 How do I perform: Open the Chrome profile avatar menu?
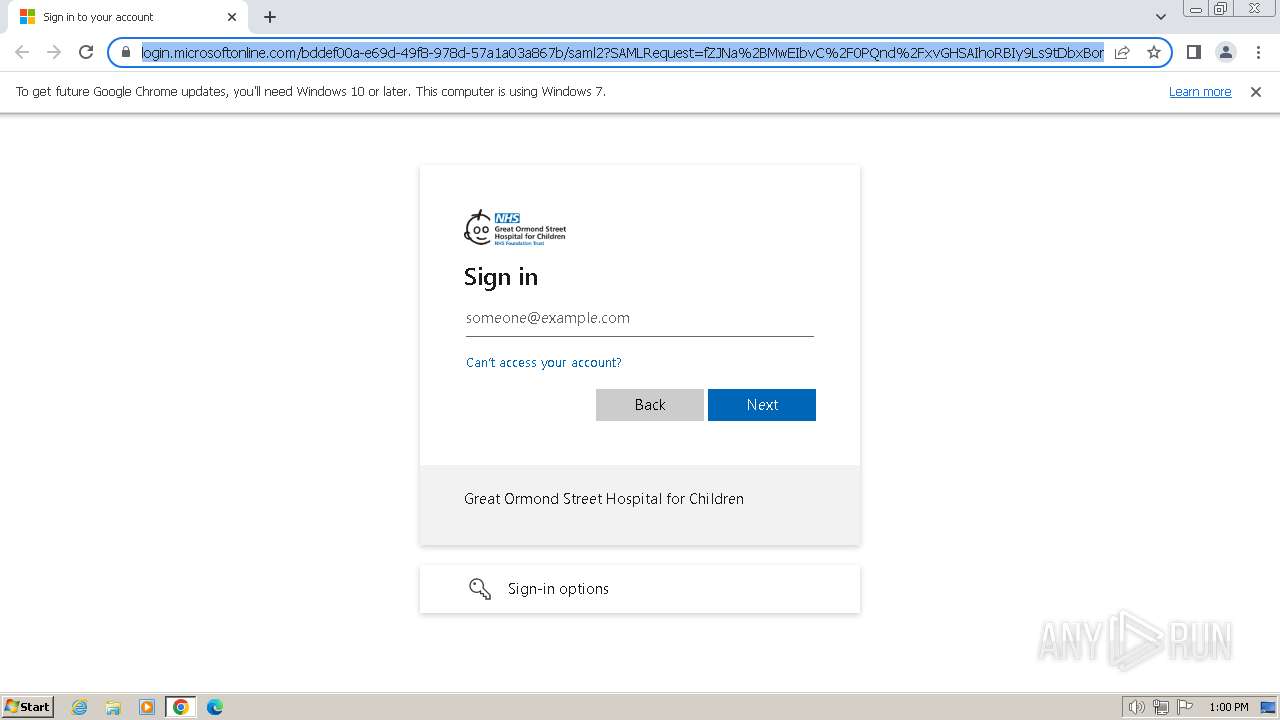tap(1225, 52)
